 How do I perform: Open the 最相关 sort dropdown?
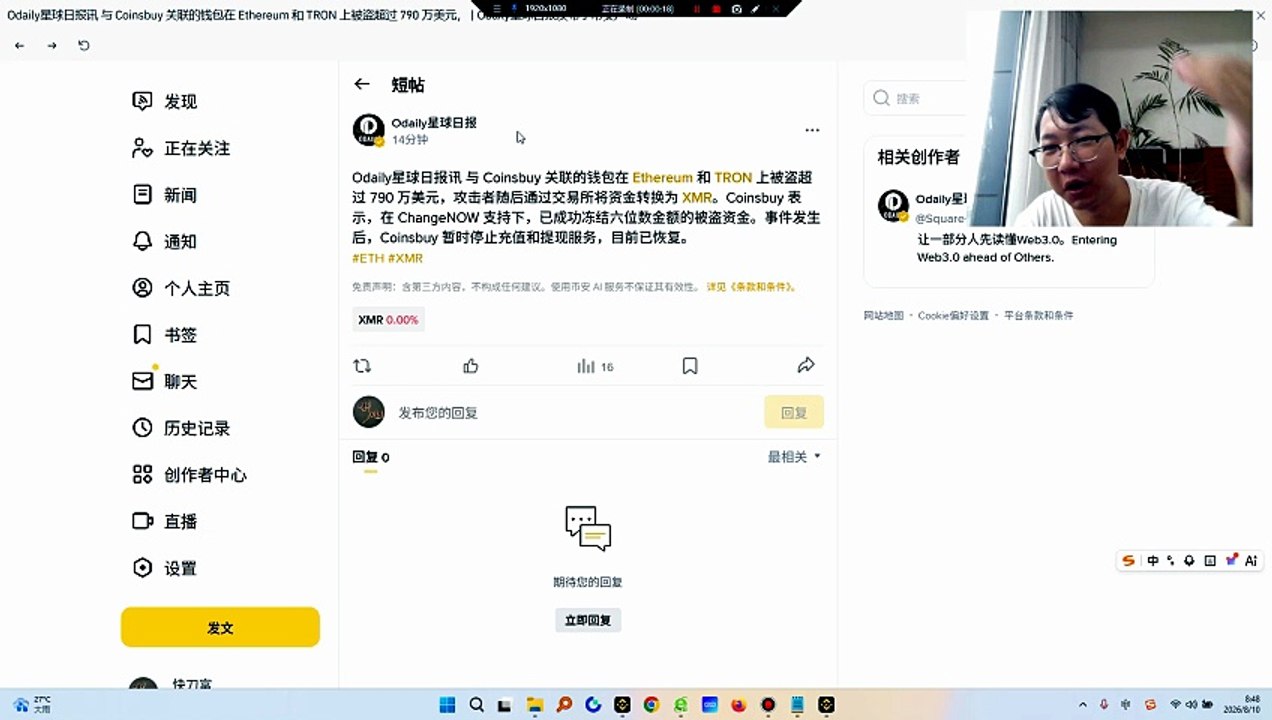click(x=794, y=456)
